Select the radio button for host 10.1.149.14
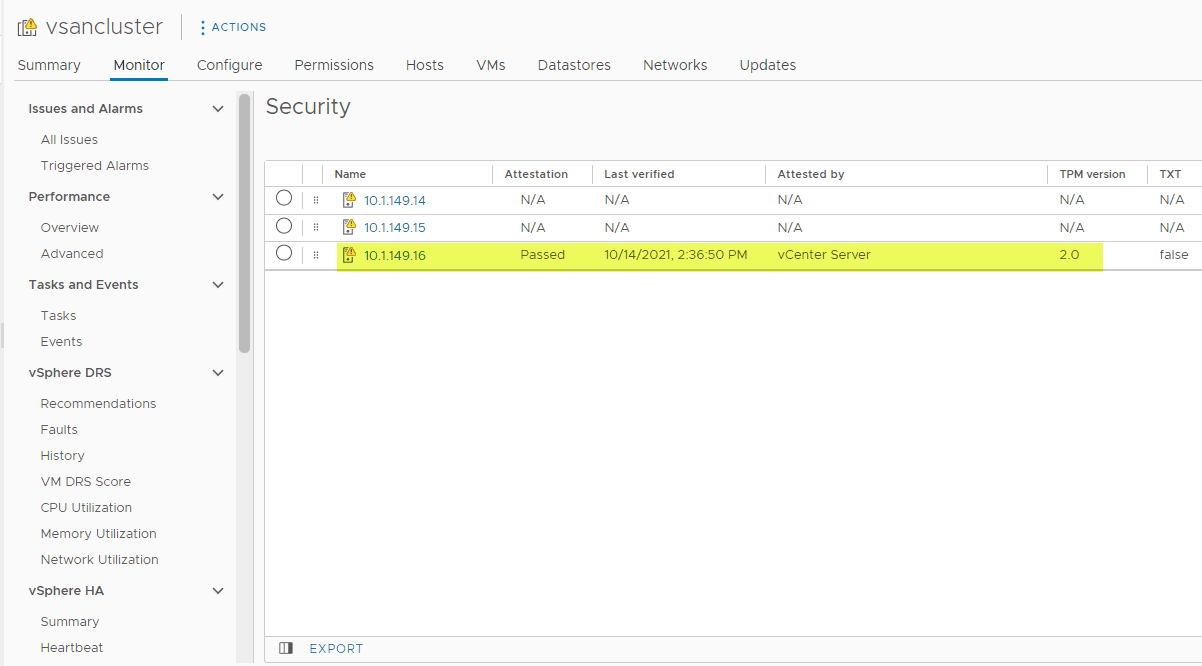 pyautogui.click(x=284, y=199)
